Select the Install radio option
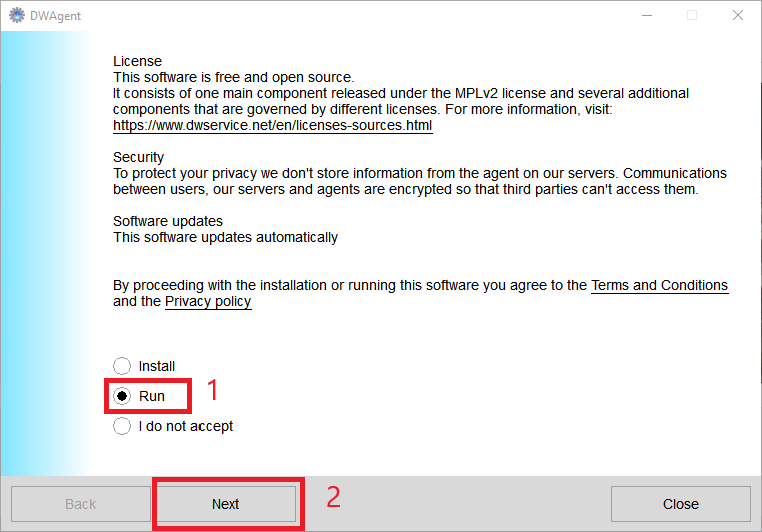This screenshot has height=532, width=762. pyautogui.click(x=122, y=367)
